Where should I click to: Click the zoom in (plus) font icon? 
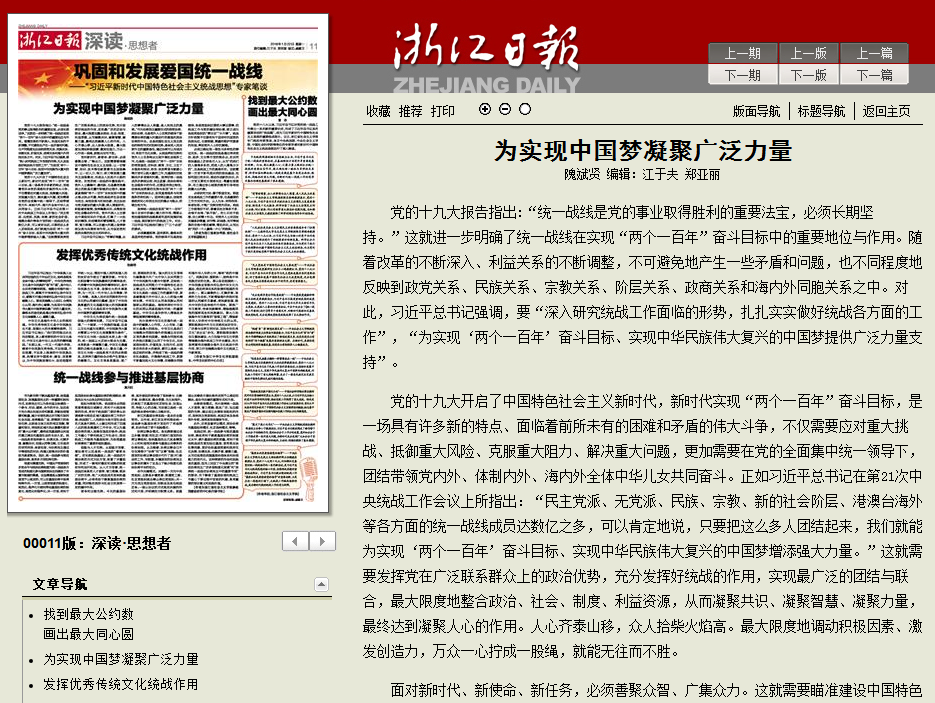tap(485, 109)
